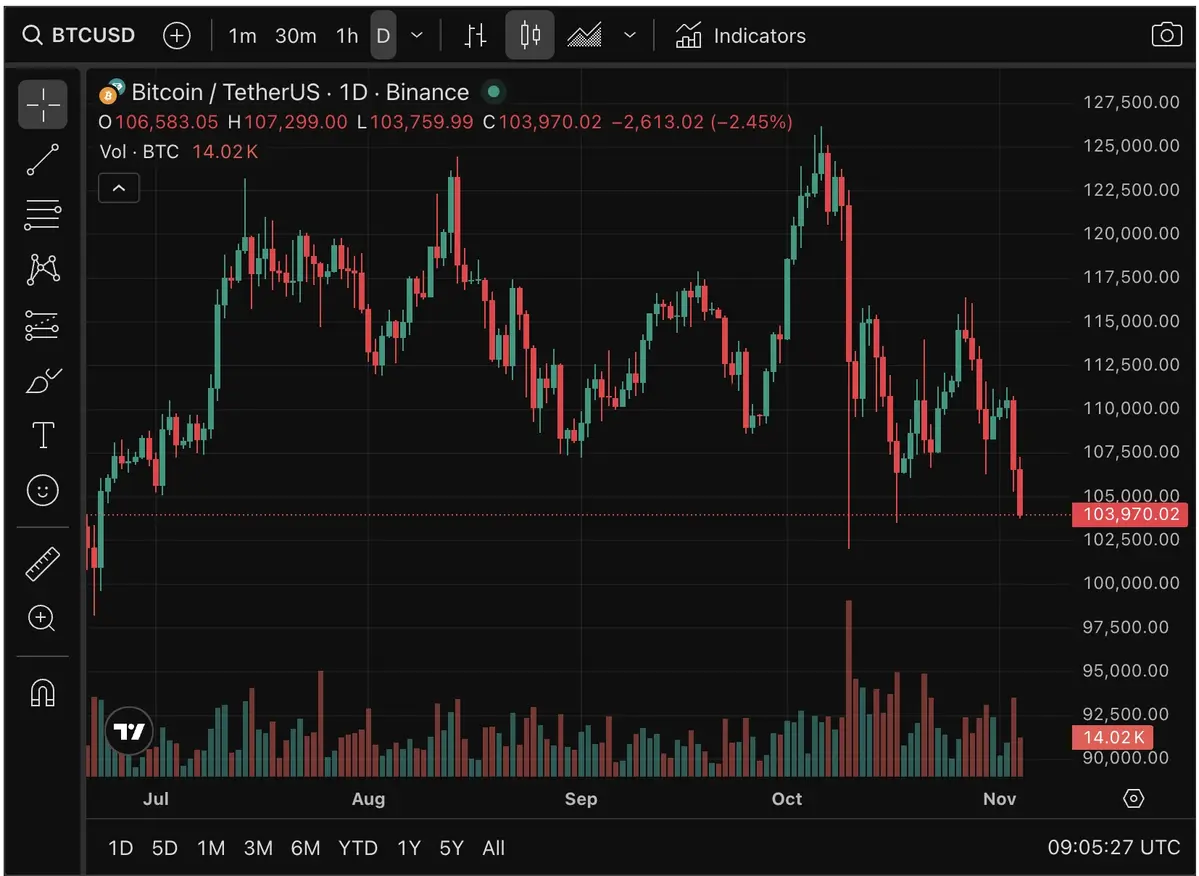Switch to the YTD range
Image resolution: width=1199 pixels, height=876 pixels.
point(357,847)
